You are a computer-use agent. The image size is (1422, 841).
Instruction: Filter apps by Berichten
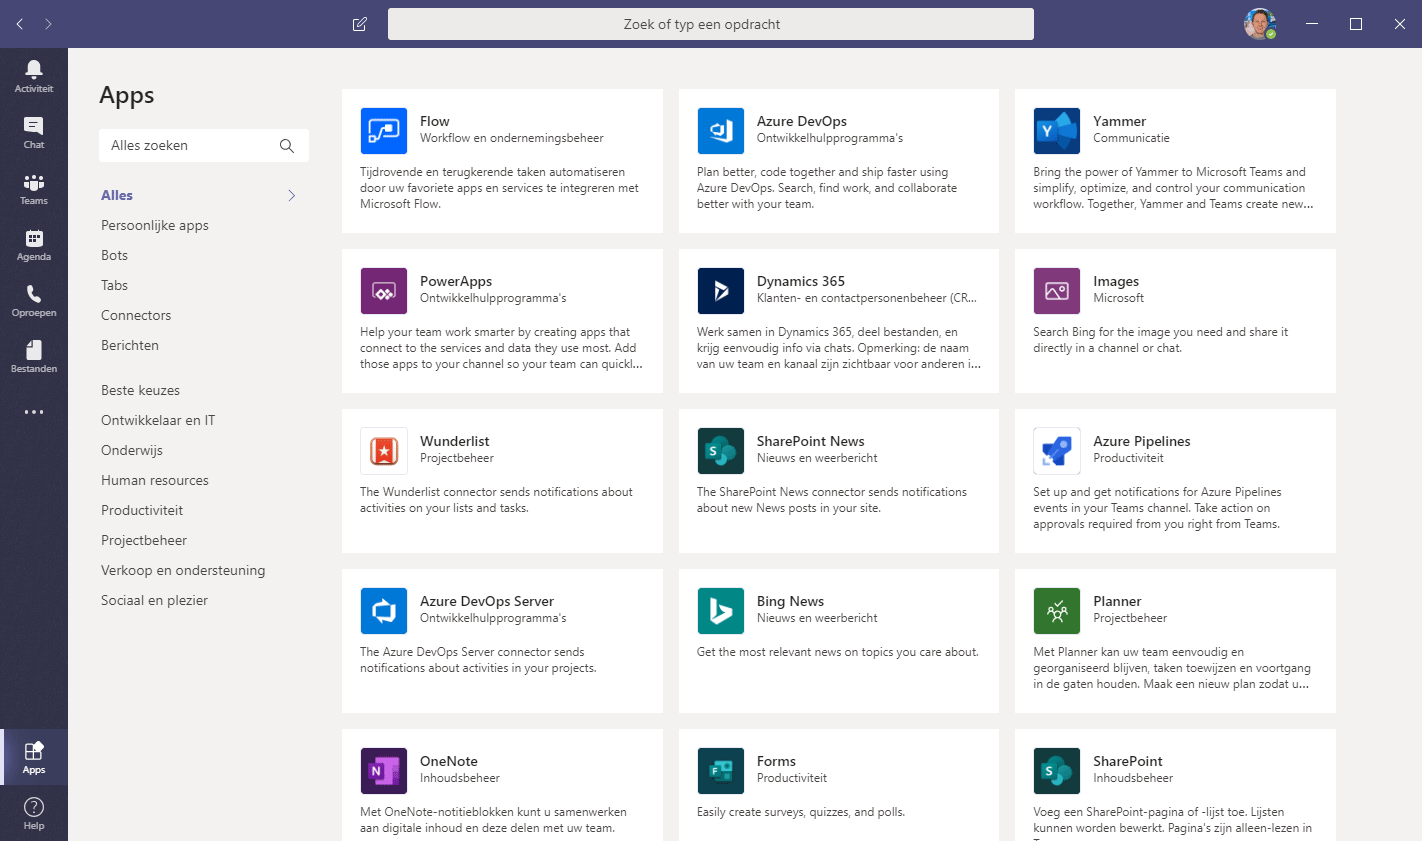(x=130, y=345)
